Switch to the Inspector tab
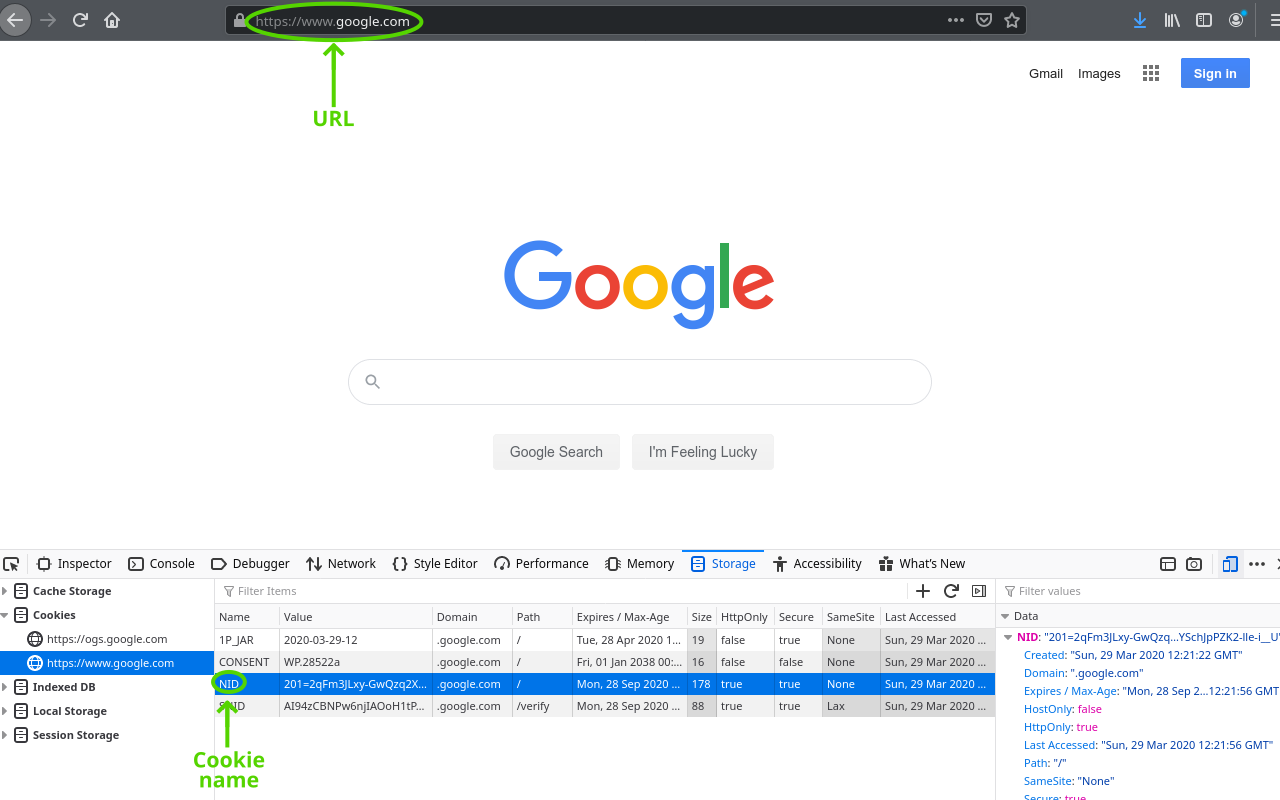The height and width of the screenshot is (800, 1280). [74, 564]
